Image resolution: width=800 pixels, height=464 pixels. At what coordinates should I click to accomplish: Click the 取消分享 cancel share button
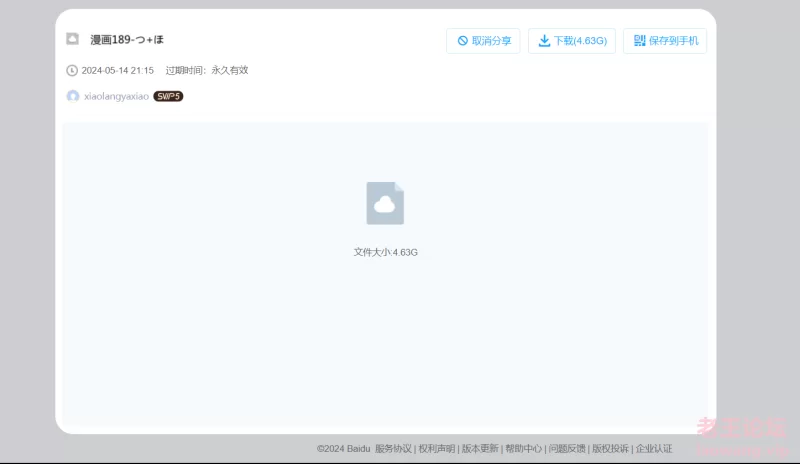[x=483, y=41]
